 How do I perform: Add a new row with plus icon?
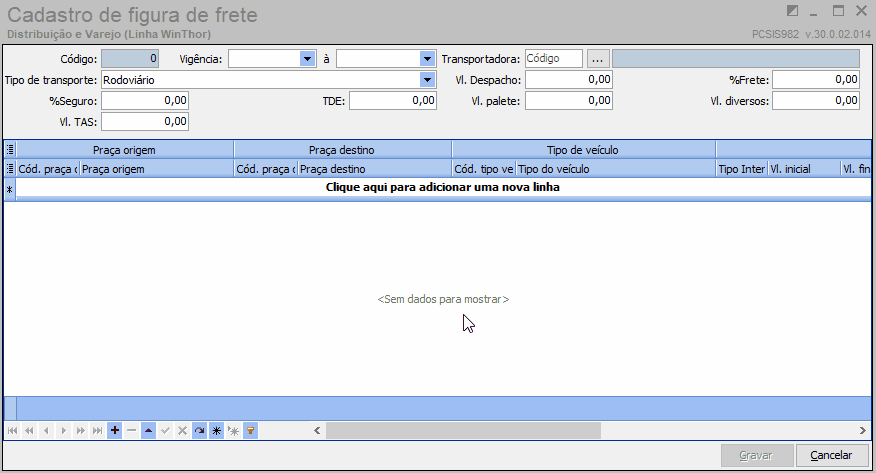(115, 431)
